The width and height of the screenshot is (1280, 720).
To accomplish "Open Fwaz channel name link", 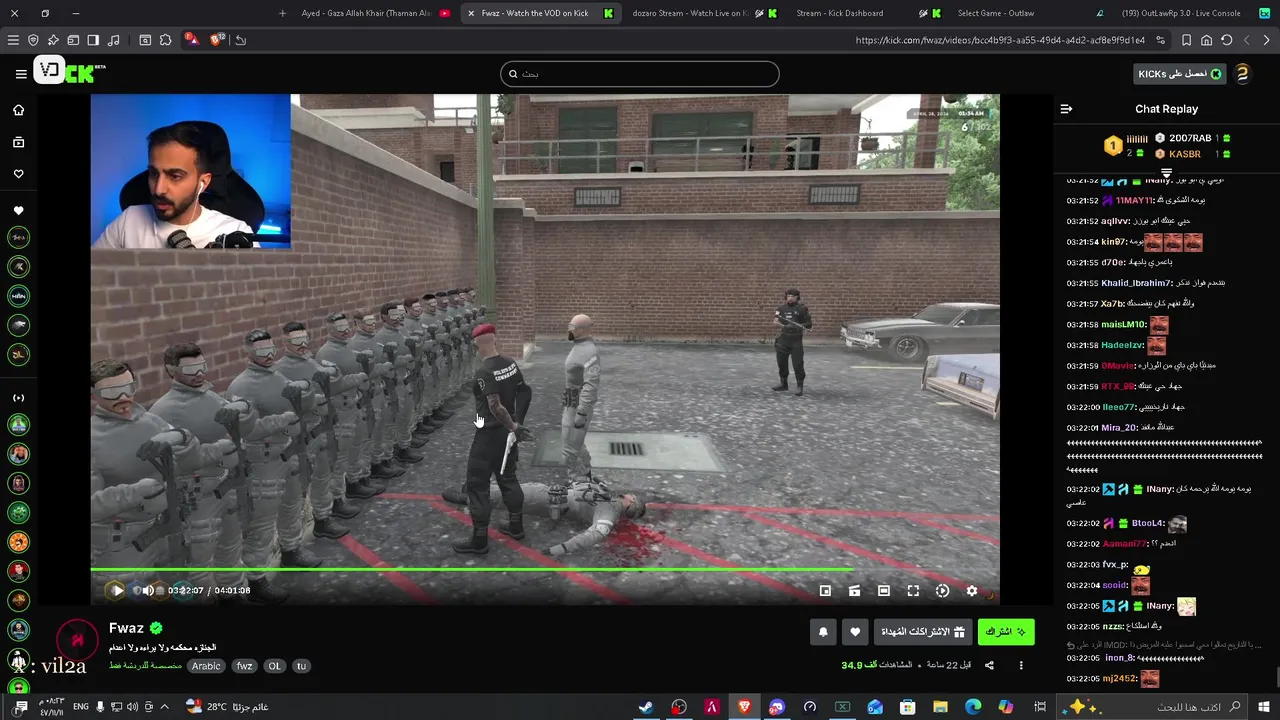I will tap(126, 628).
